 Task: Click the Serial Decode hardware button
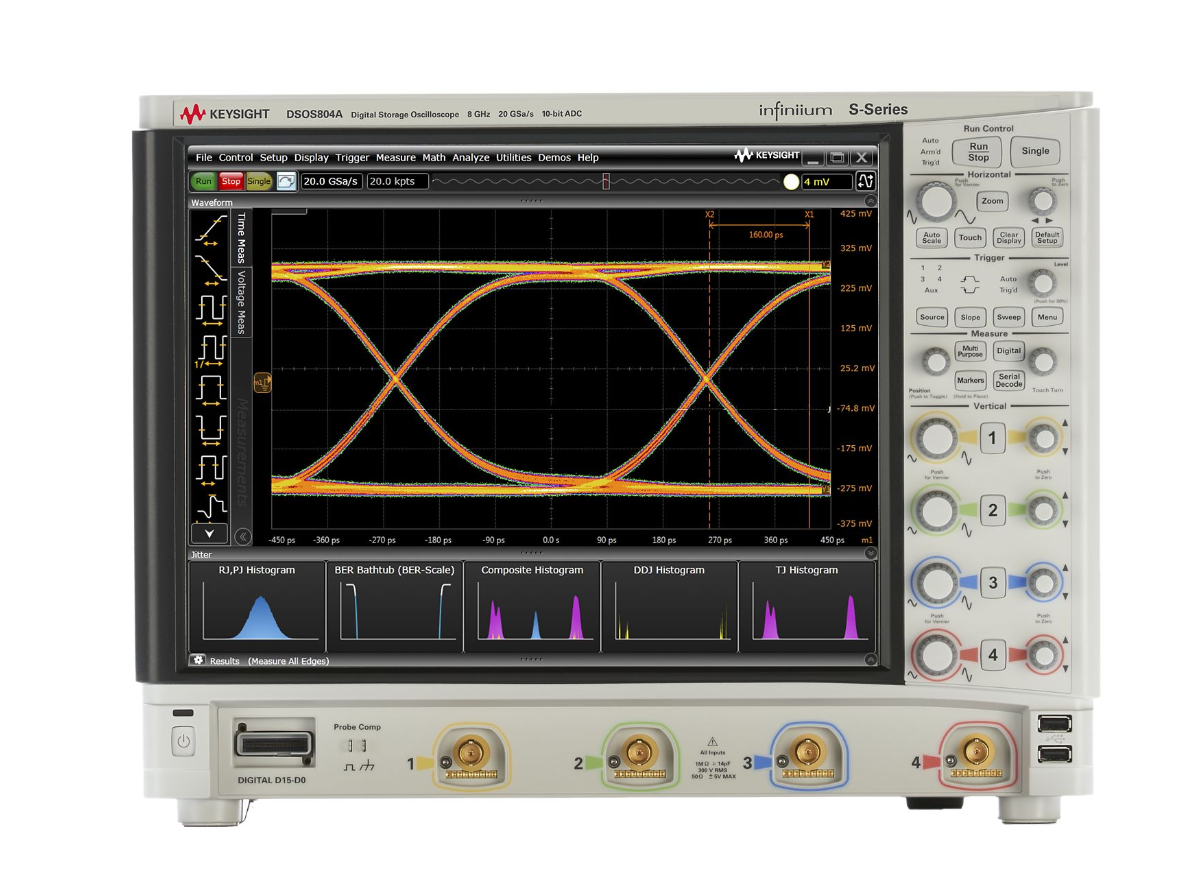pyautogui.click(x=1009, y=381)
